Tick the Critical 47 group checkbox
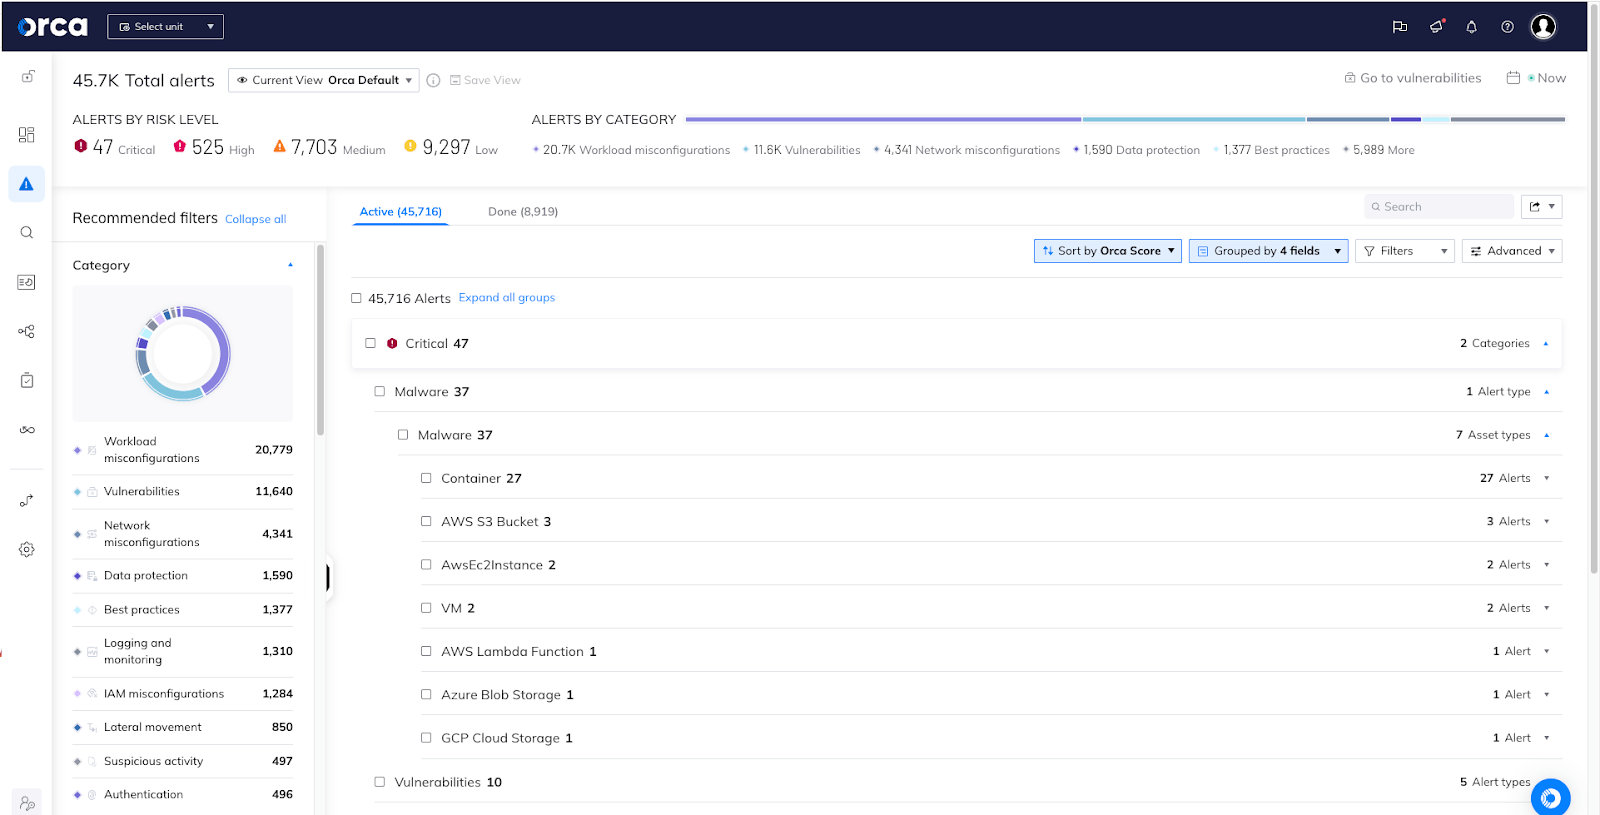The image size is (1600, 815). pos(370,343)
